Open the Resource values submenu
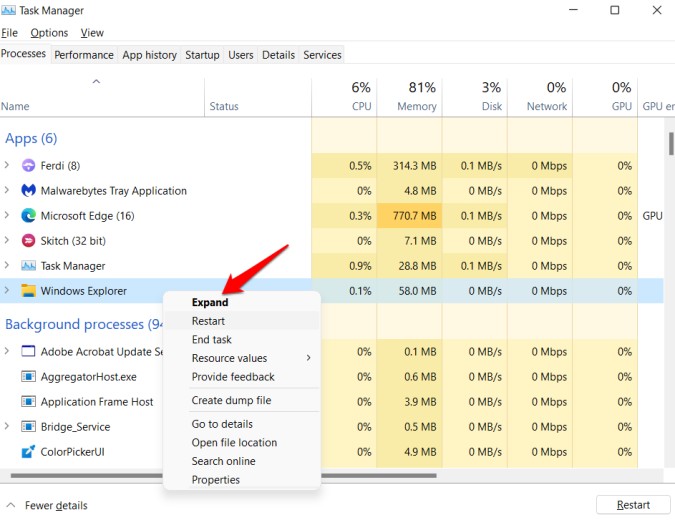This screenshot has height=520, width=675. (x=242, y=358)
